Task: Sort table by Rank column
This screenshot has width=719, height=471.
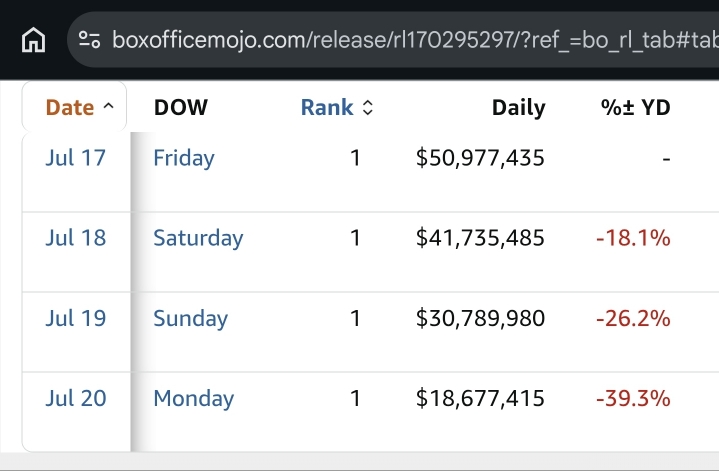Action: click(327, 107)
